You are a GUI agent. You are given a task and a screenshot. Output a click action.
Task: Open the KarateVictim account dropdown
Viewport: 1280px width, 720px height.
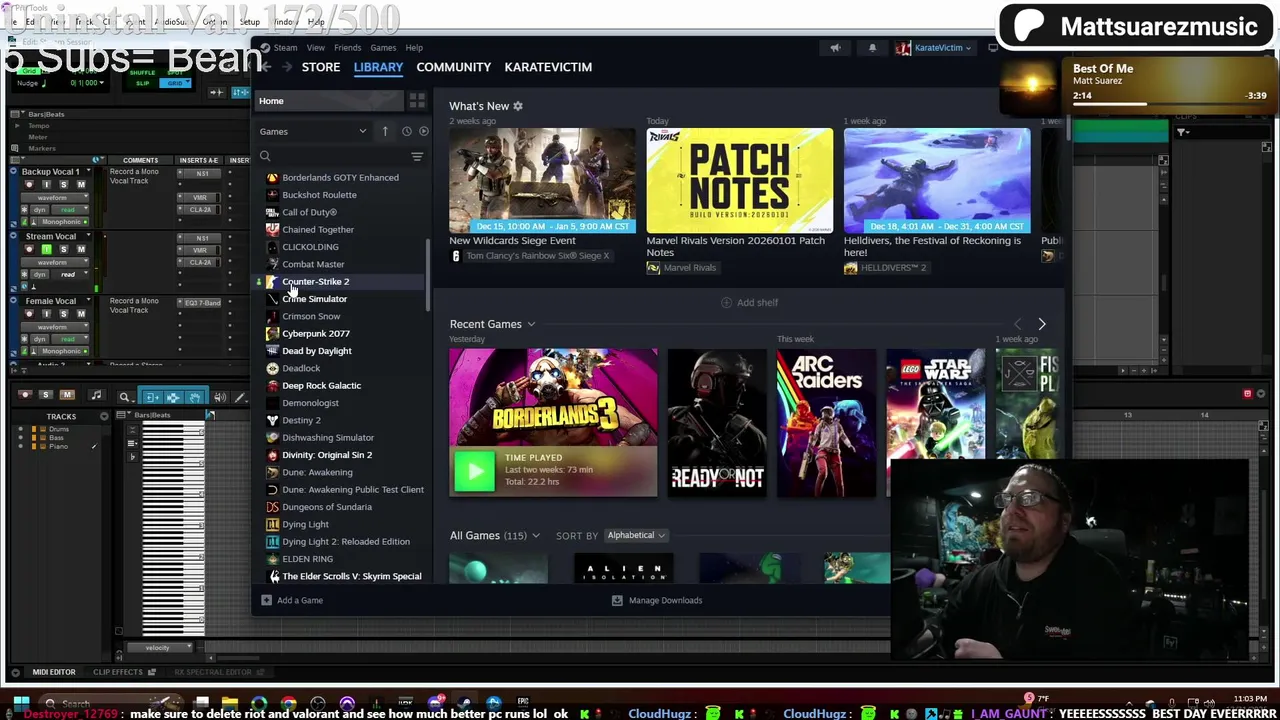point(936,47)
